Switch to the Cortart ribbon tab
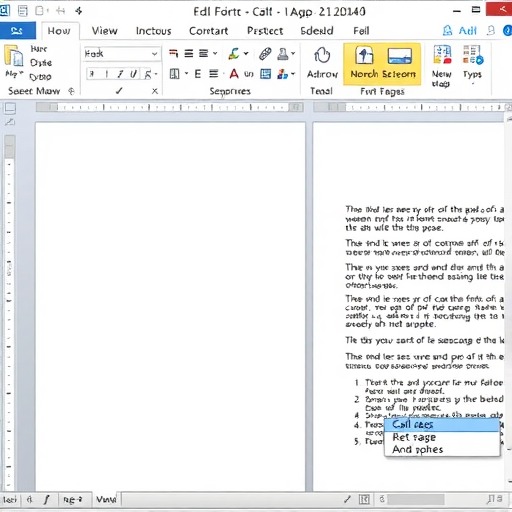Viewport: 512px width, 512px height. 209,31
